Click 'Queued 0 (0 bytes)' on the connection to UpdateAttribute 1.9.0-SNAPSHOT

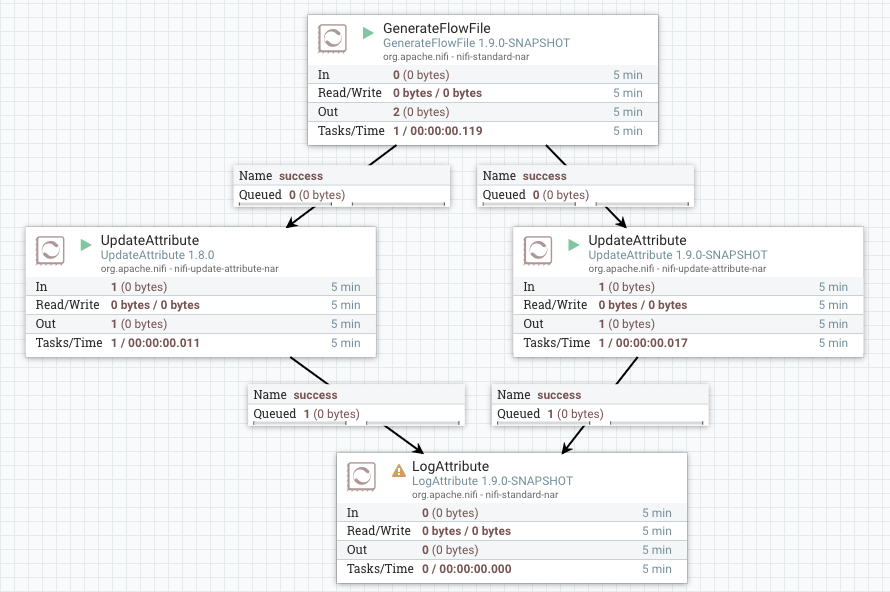tap(536, 195)
